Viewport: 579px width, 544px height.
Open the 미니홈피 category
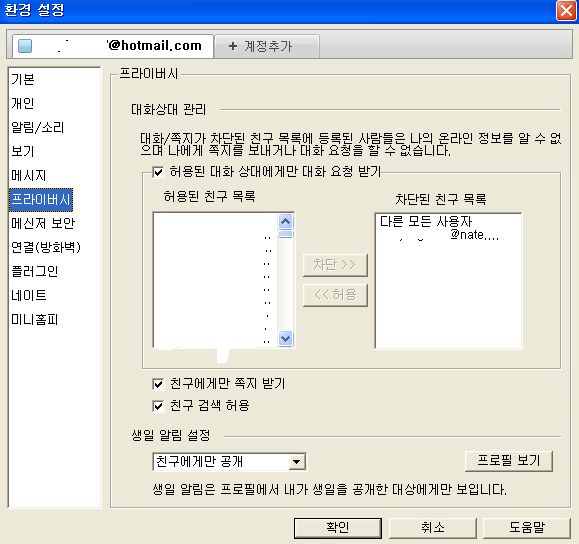pos(34,319)
